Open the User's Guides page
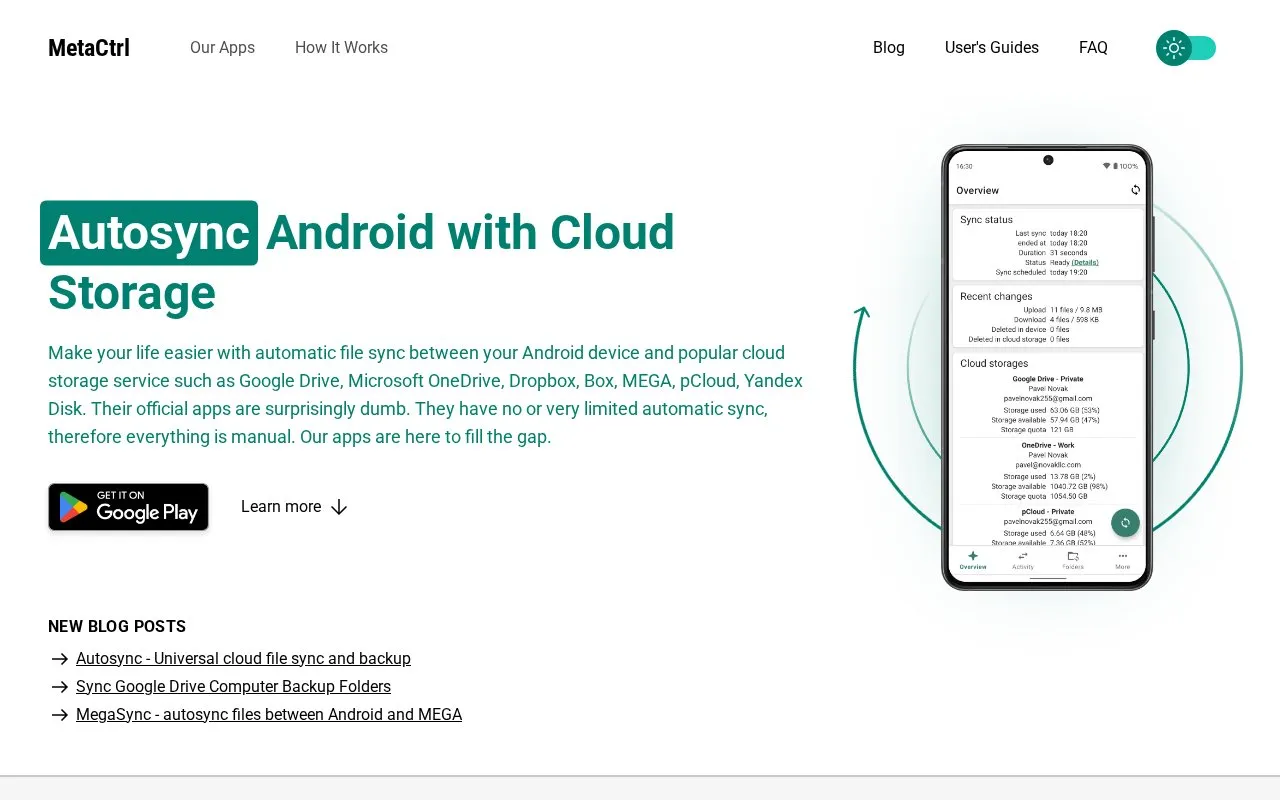Image resolution: width=1280 pixels, height=800 pixels. coord(992,48)
